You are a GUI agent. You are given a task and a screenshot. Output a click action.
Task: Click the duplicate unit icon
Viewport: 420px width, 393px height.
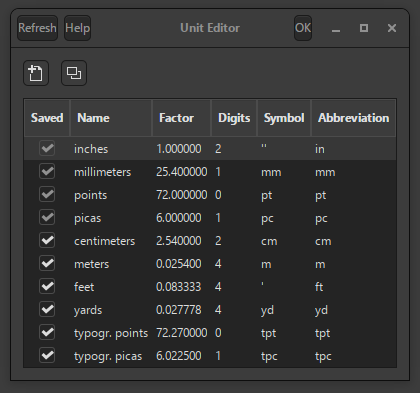coord(74,73)
